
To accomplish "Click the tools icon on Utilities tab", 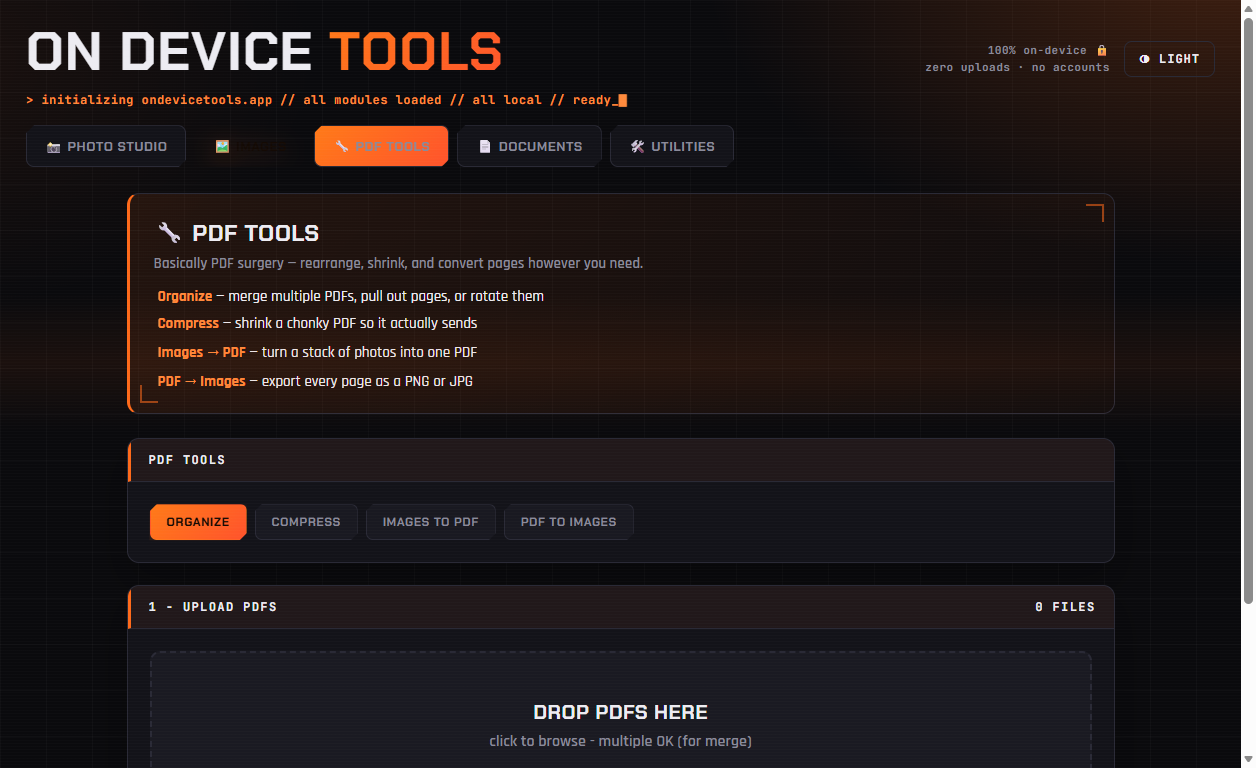I will tap(637, 146).
